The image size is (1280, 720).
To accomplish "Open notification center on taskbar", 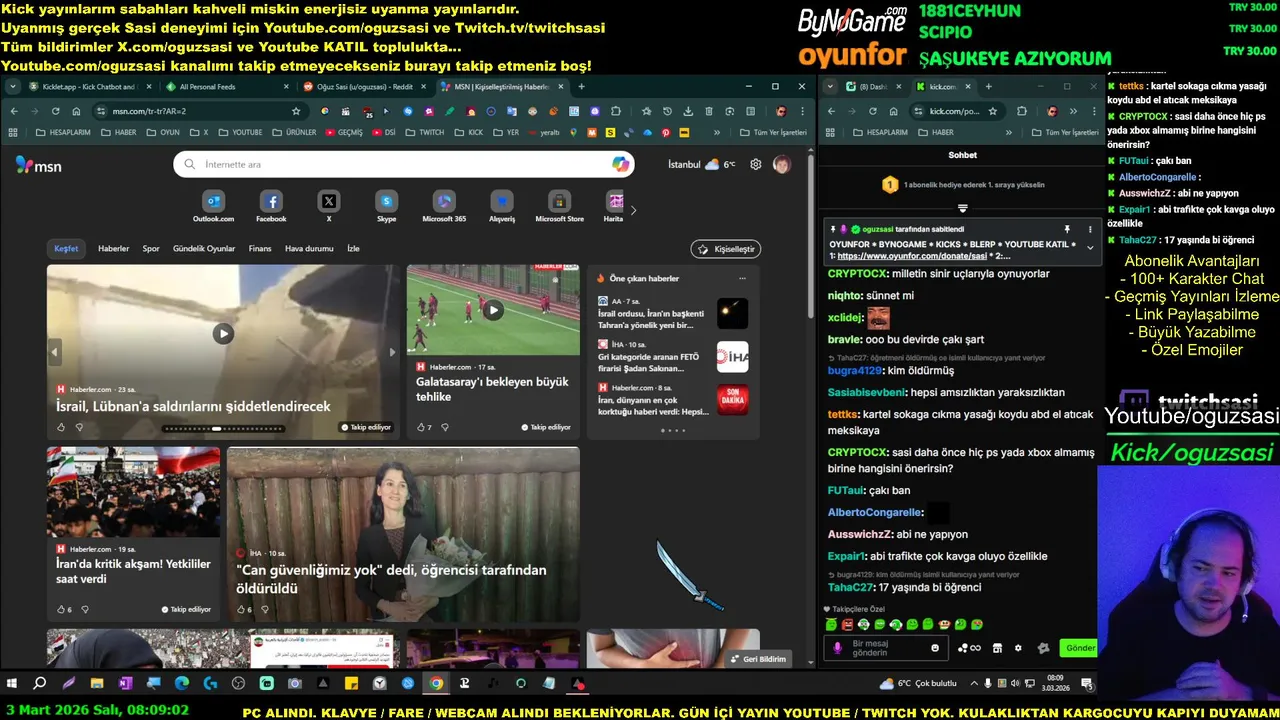I will 1086,684.
